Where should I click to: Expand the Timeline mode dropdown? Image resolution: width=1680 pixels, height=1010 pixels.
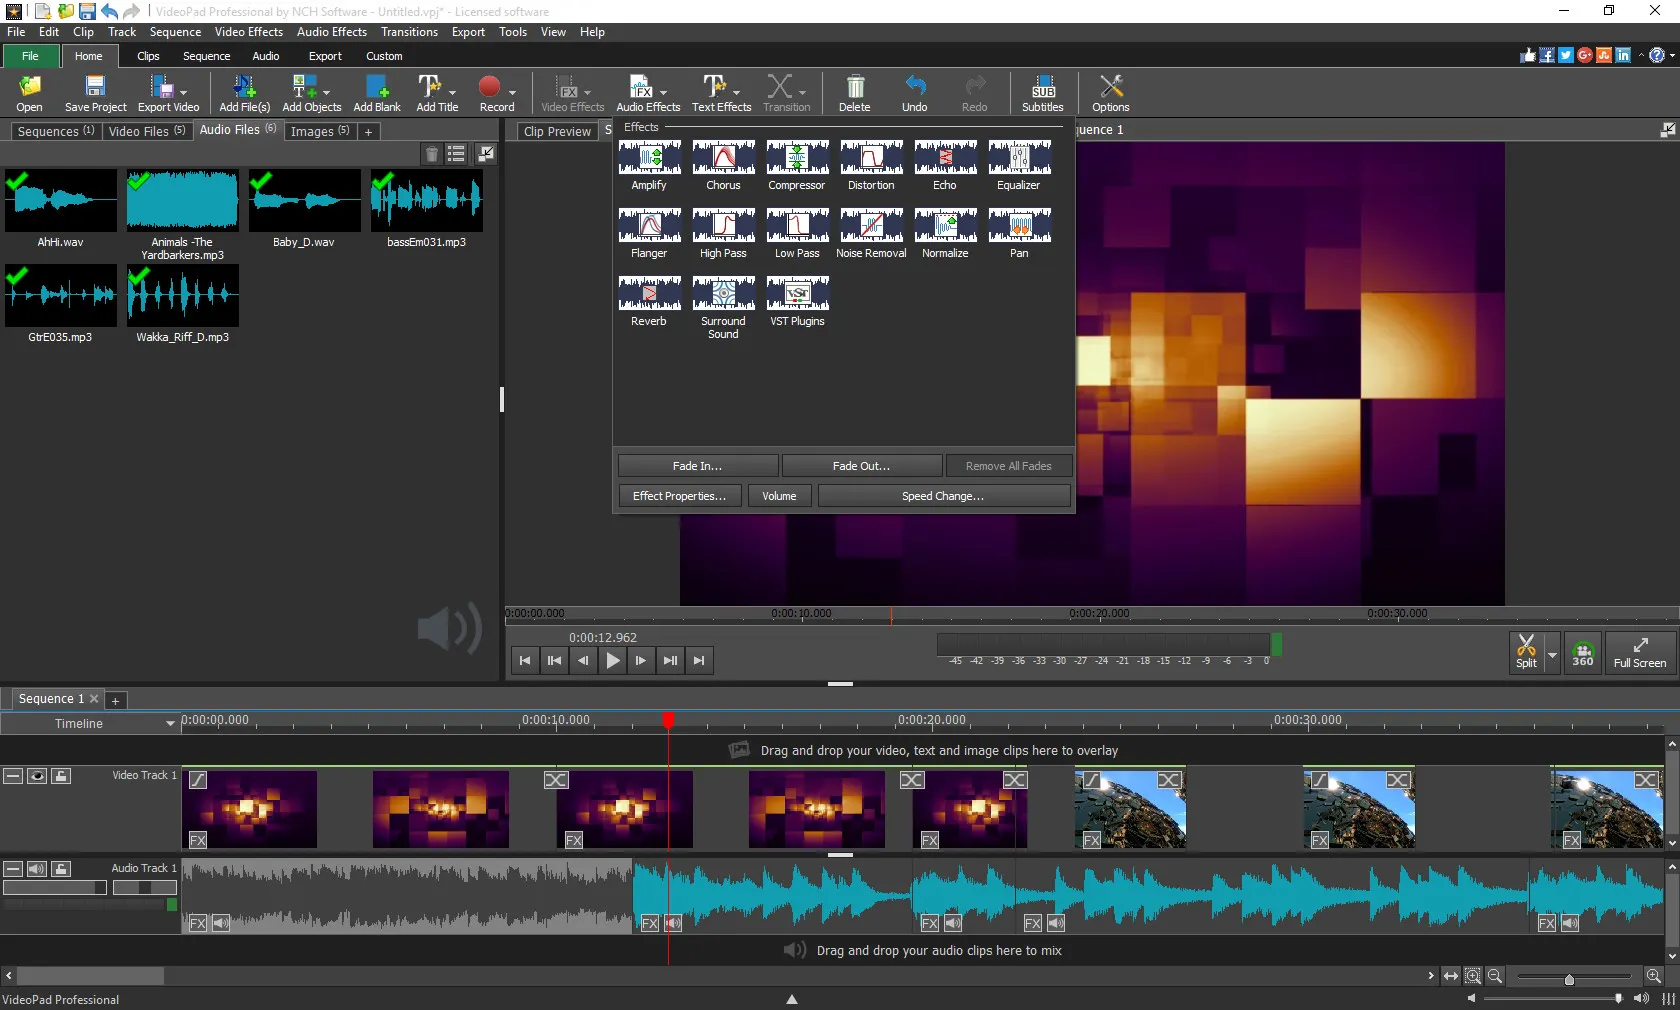[x=169, y=723]
